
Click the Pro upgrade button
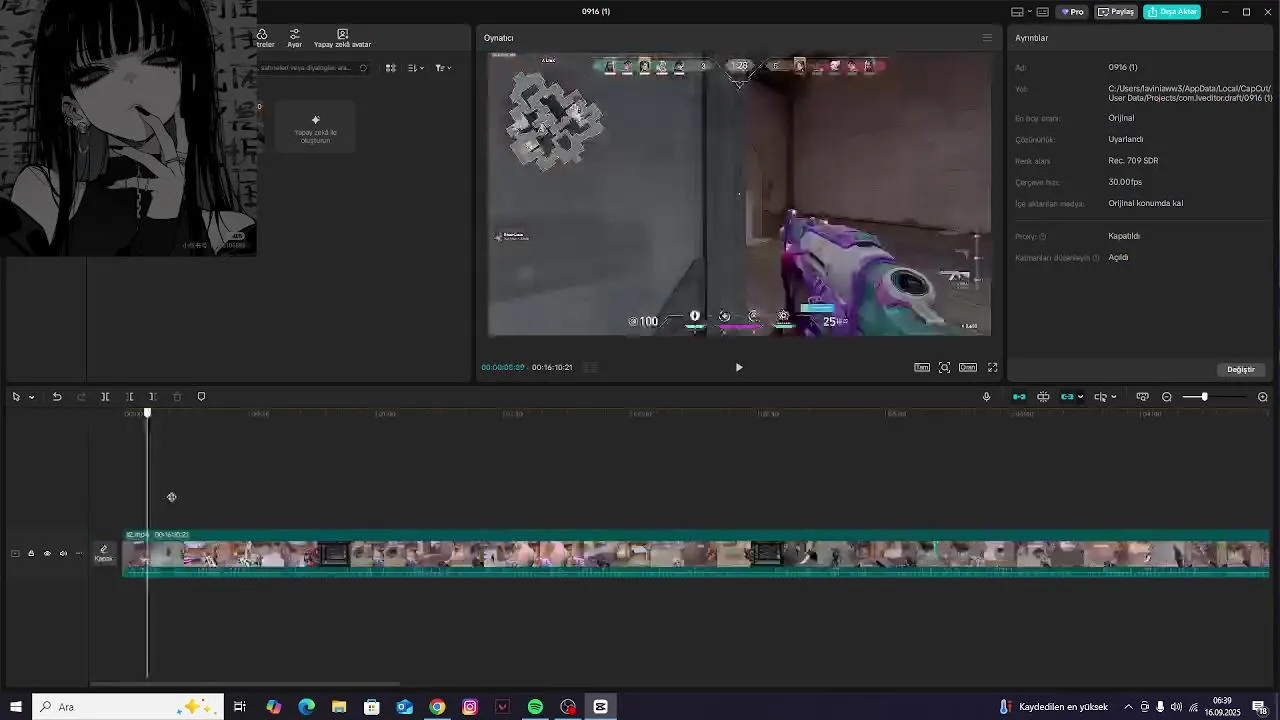tap(1073, 12)
